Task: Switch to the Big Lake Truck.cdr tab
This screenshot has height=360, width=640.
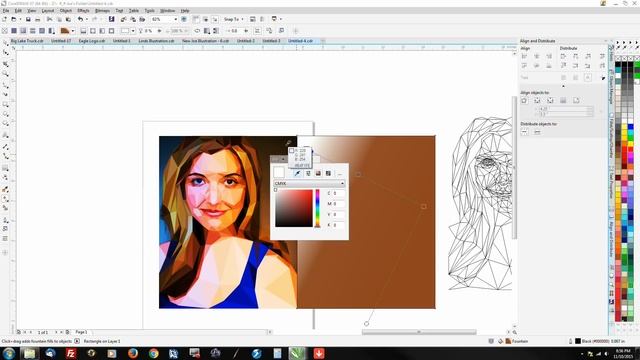Action: click(27, 41)
